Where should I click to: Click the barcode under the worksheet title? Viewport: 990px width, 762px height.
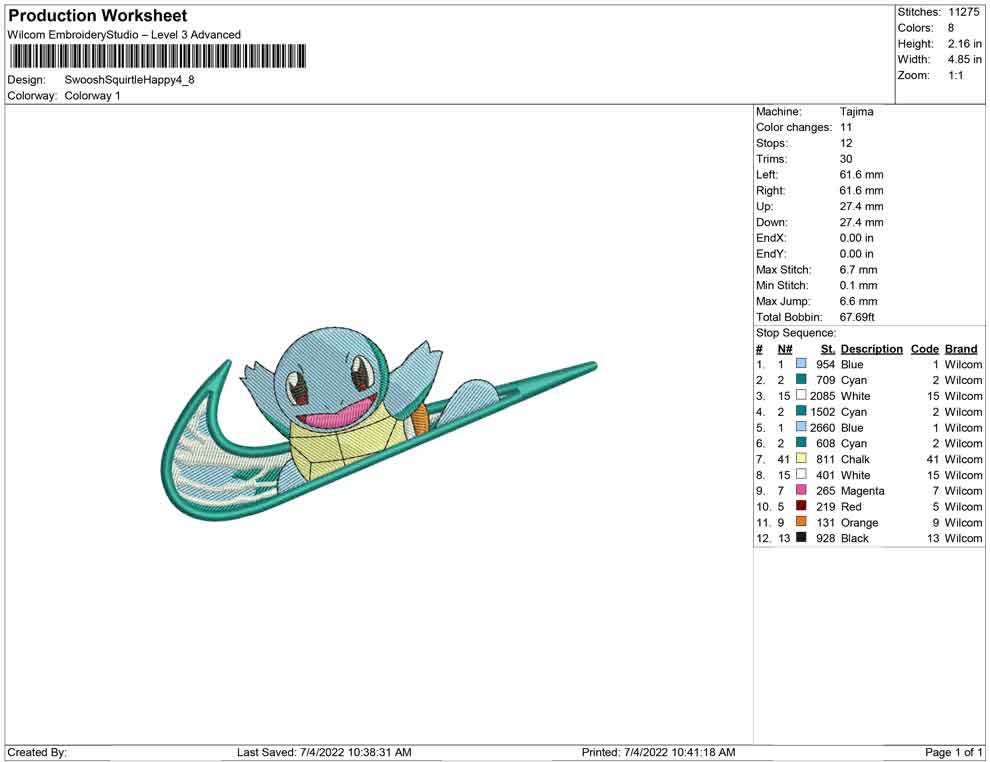click(158, 56)
